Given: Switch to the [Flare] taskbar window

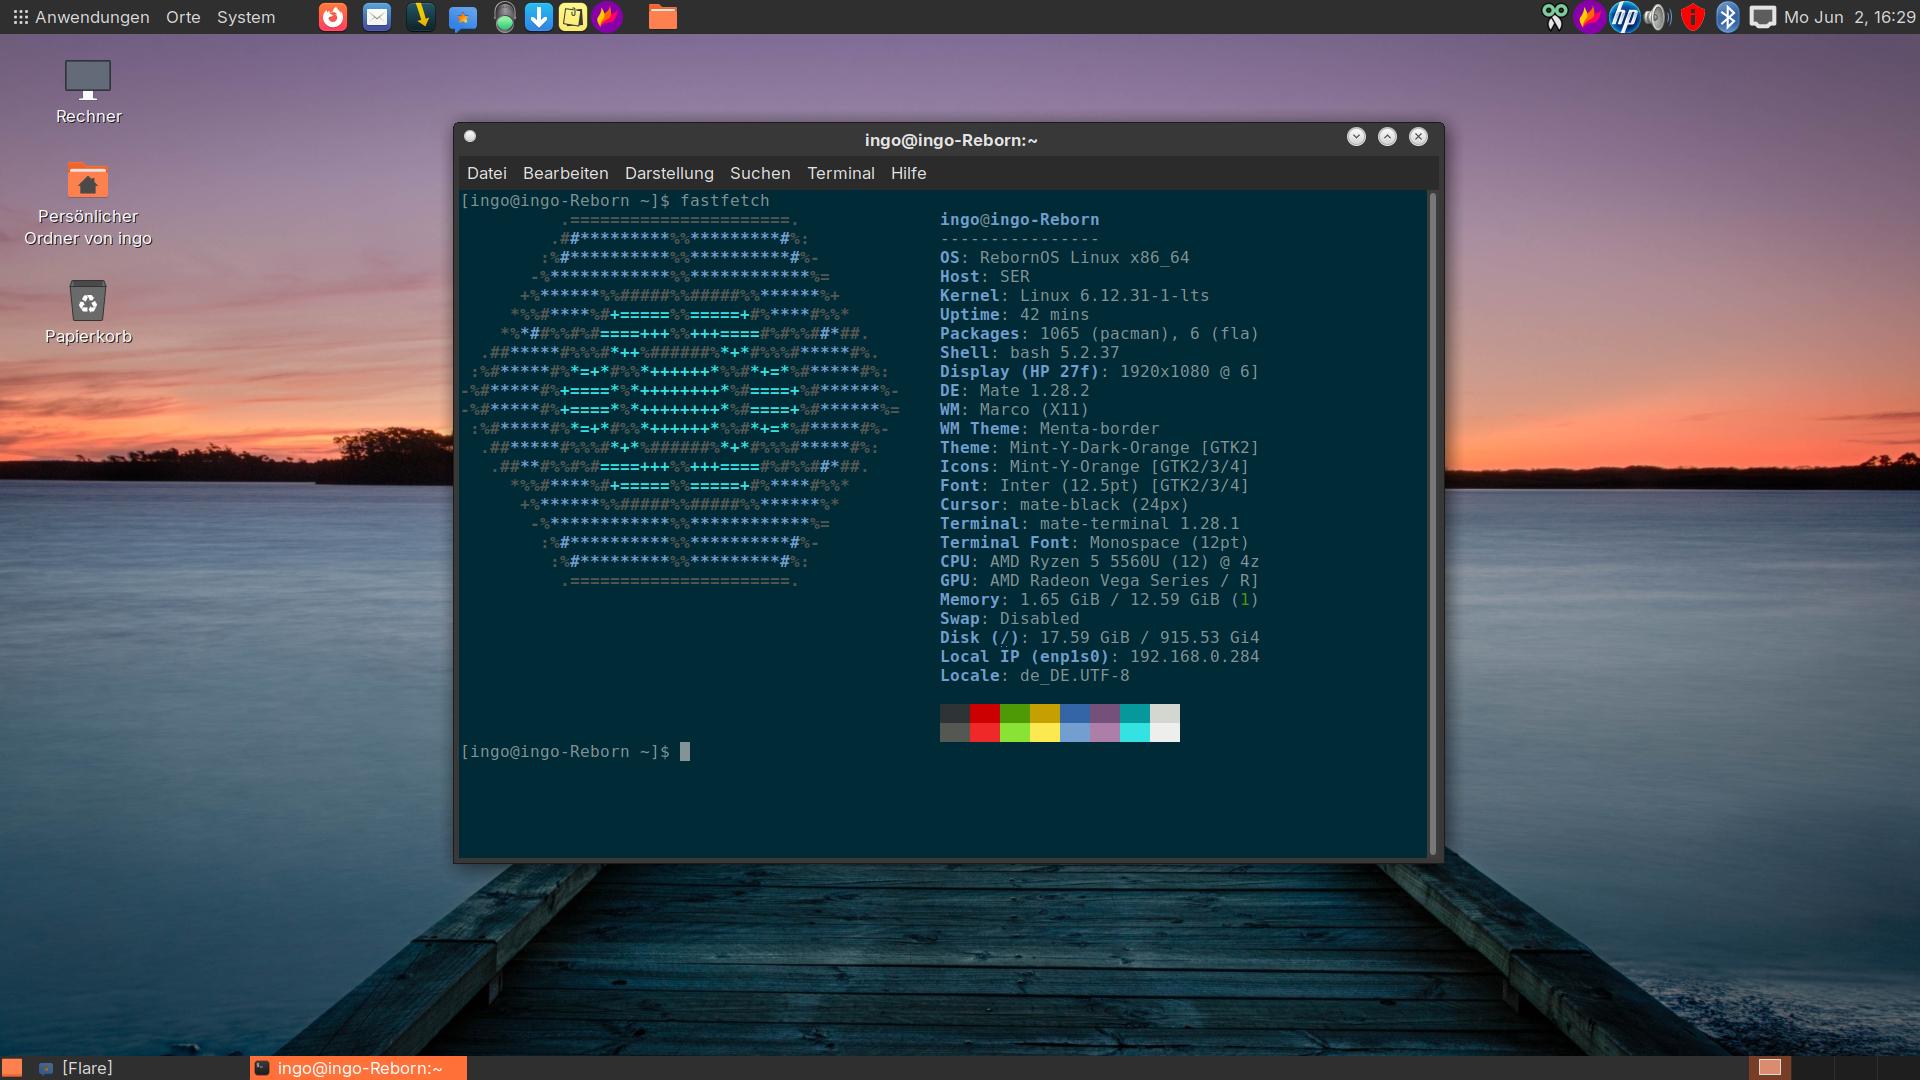Looking at the screenshot, I should click(x=86, y=1068).
